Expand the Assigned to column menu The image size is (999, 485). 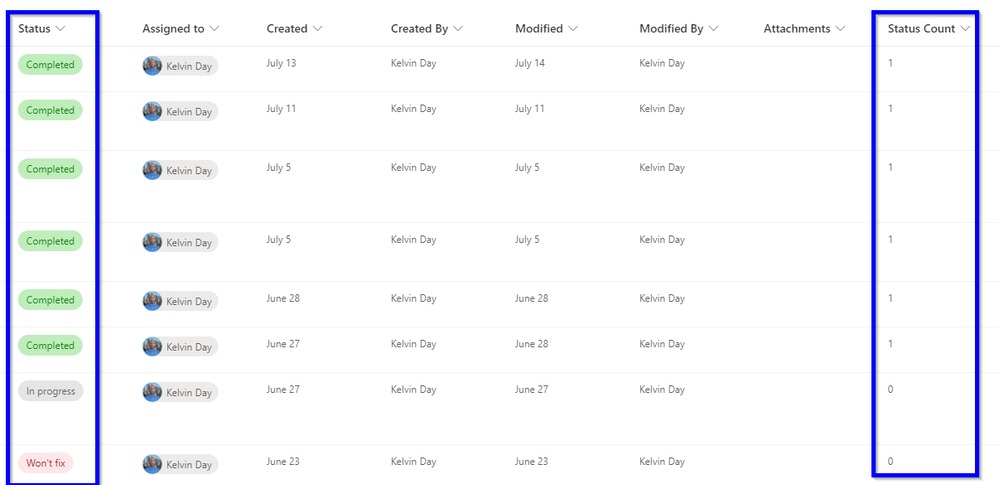point(215,29)
